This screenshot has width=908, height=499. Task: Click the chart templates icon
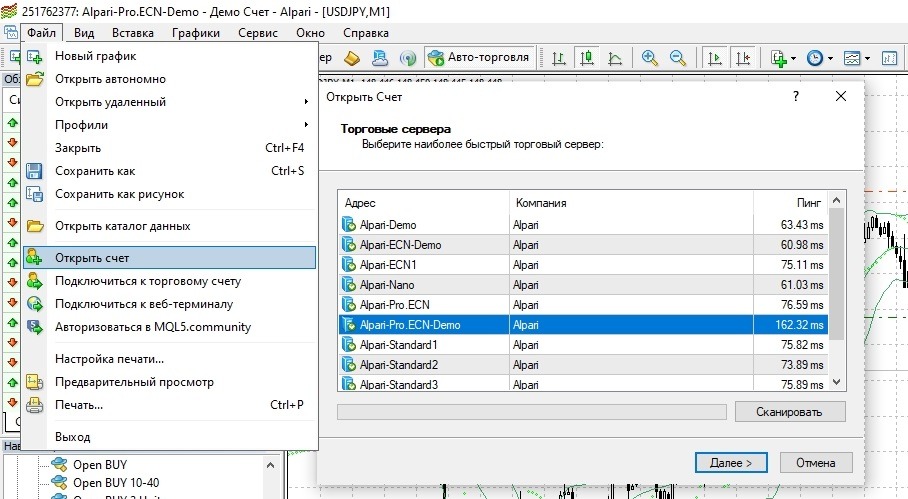tap(852, 58)
